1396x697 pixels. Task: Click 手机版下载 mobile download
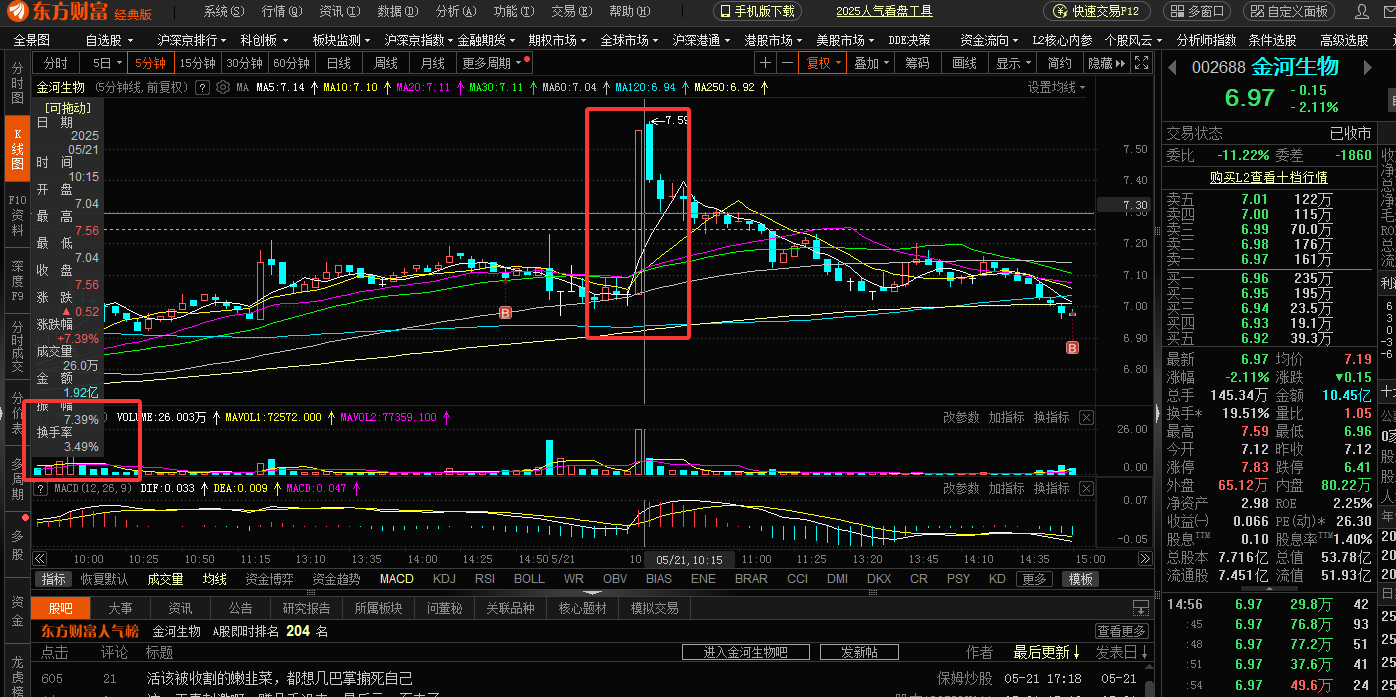click(x=756, y=11)
